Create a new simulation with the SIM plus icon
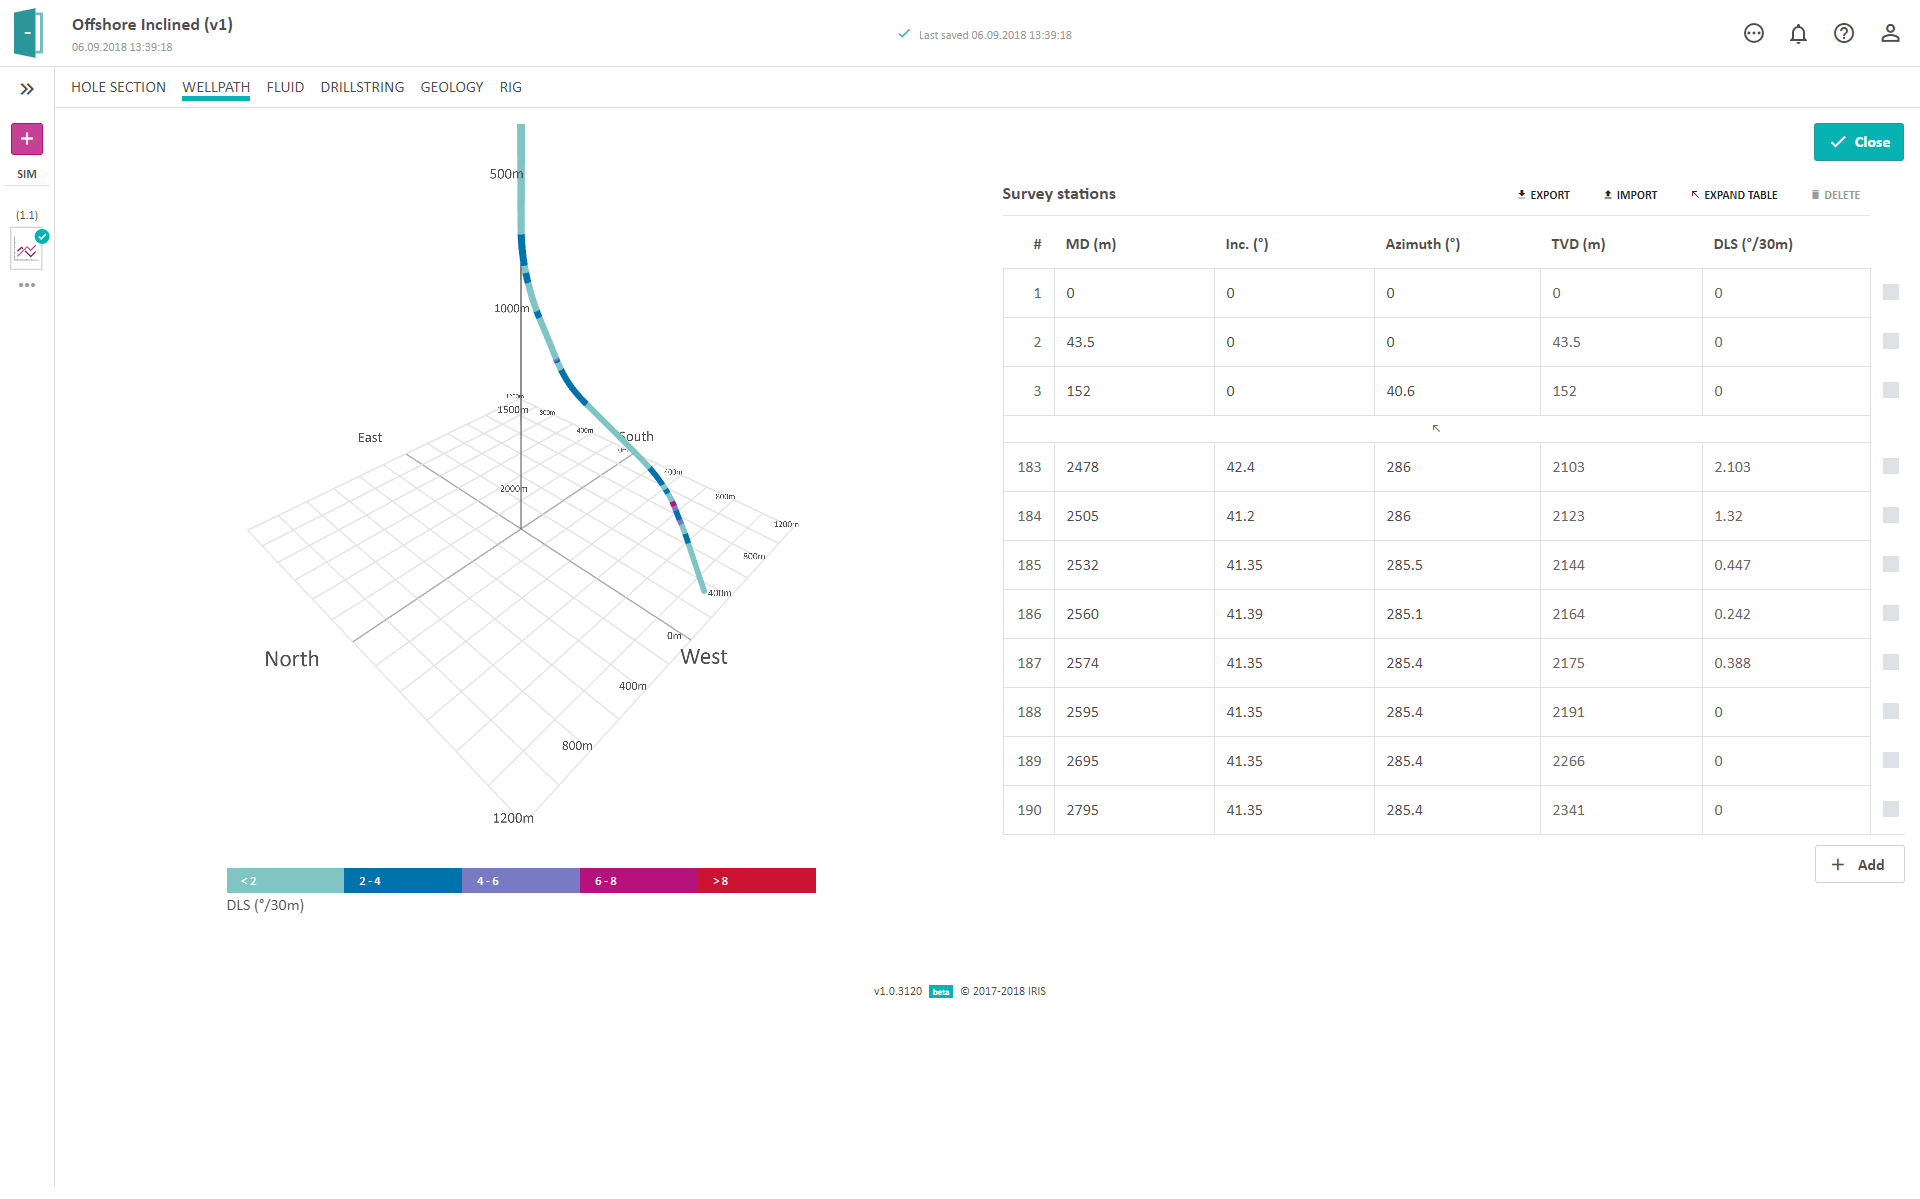This screenshot has width=1920, height=1199. click(x=26, y=139)
